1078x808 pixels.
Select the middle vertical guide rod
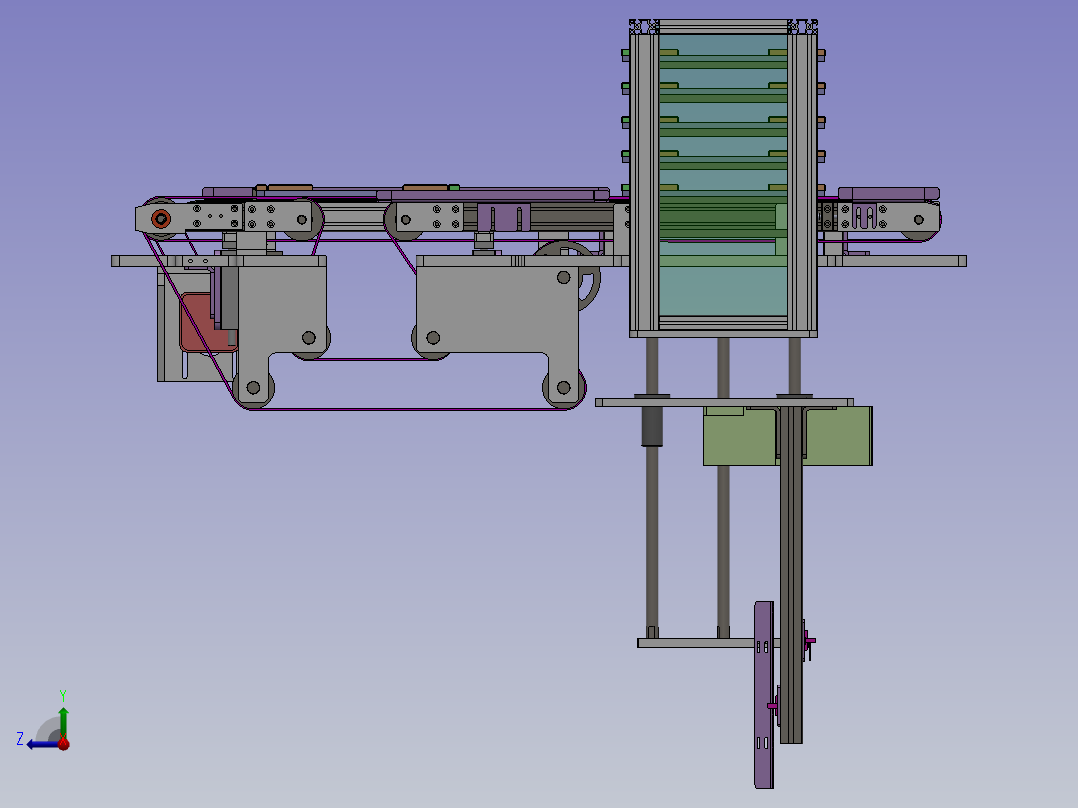[723, 488]
